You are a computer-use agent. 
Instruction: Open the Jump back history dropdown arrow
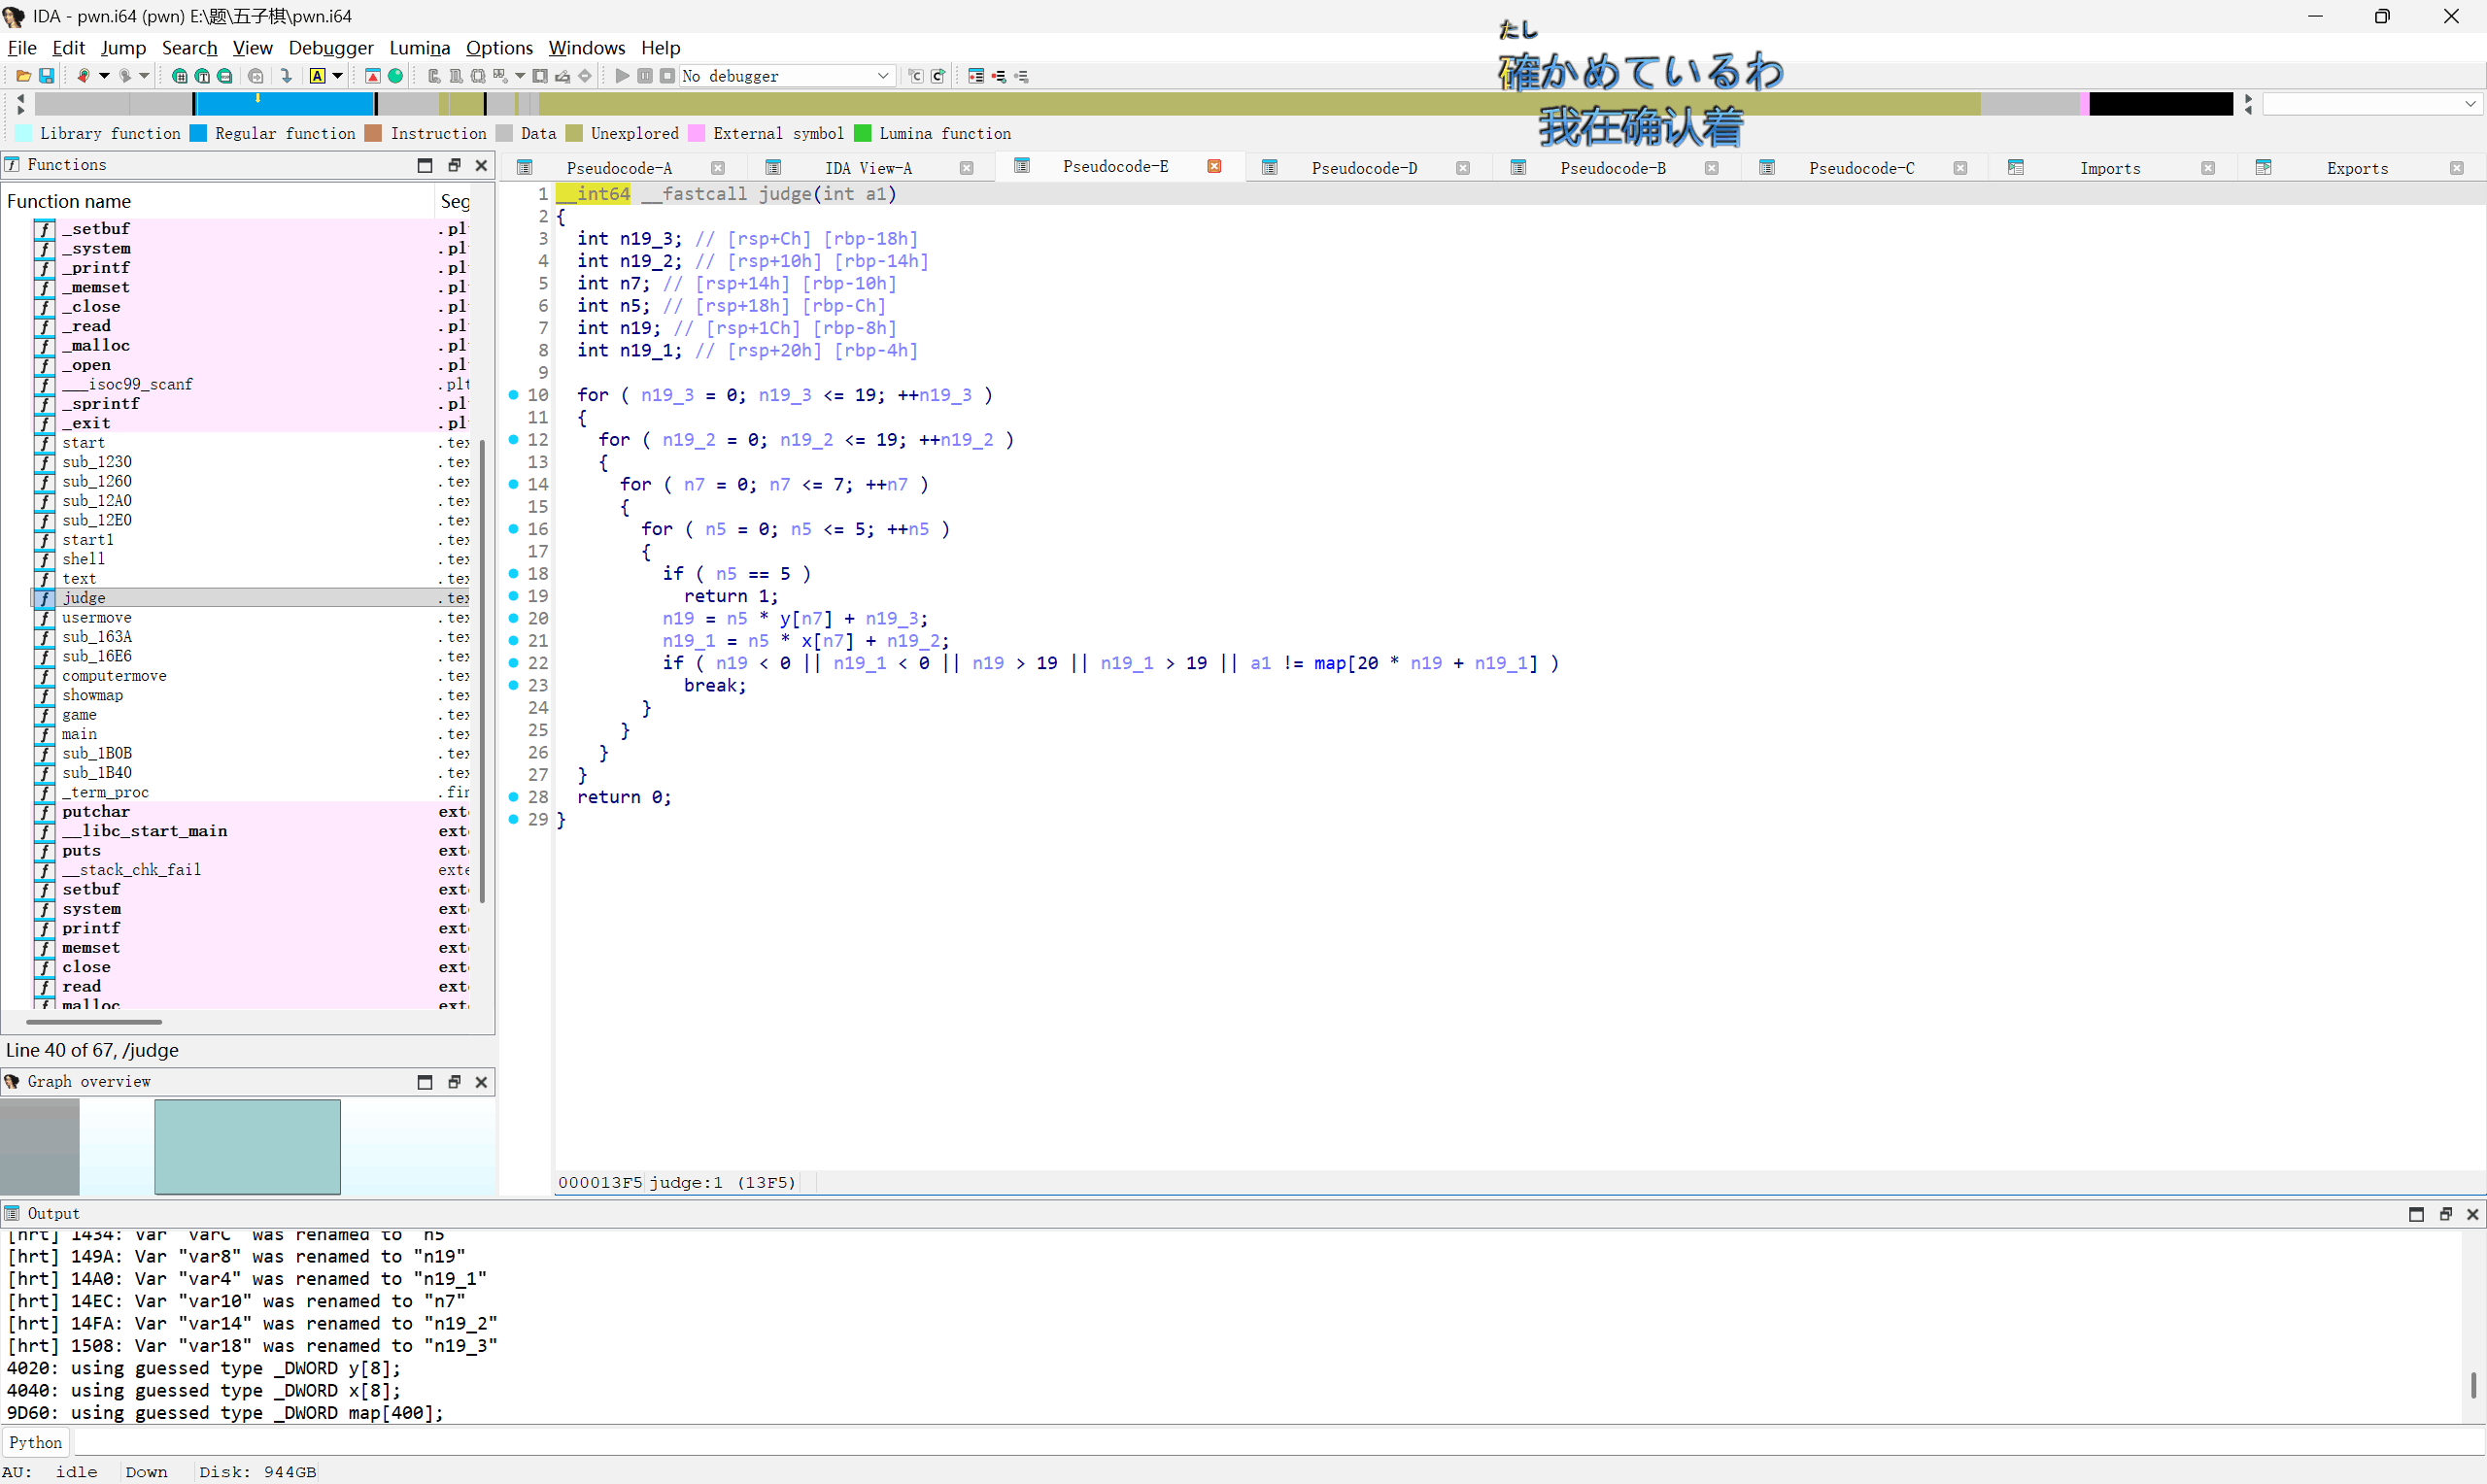pyautogui.click(x=103, y=76)
